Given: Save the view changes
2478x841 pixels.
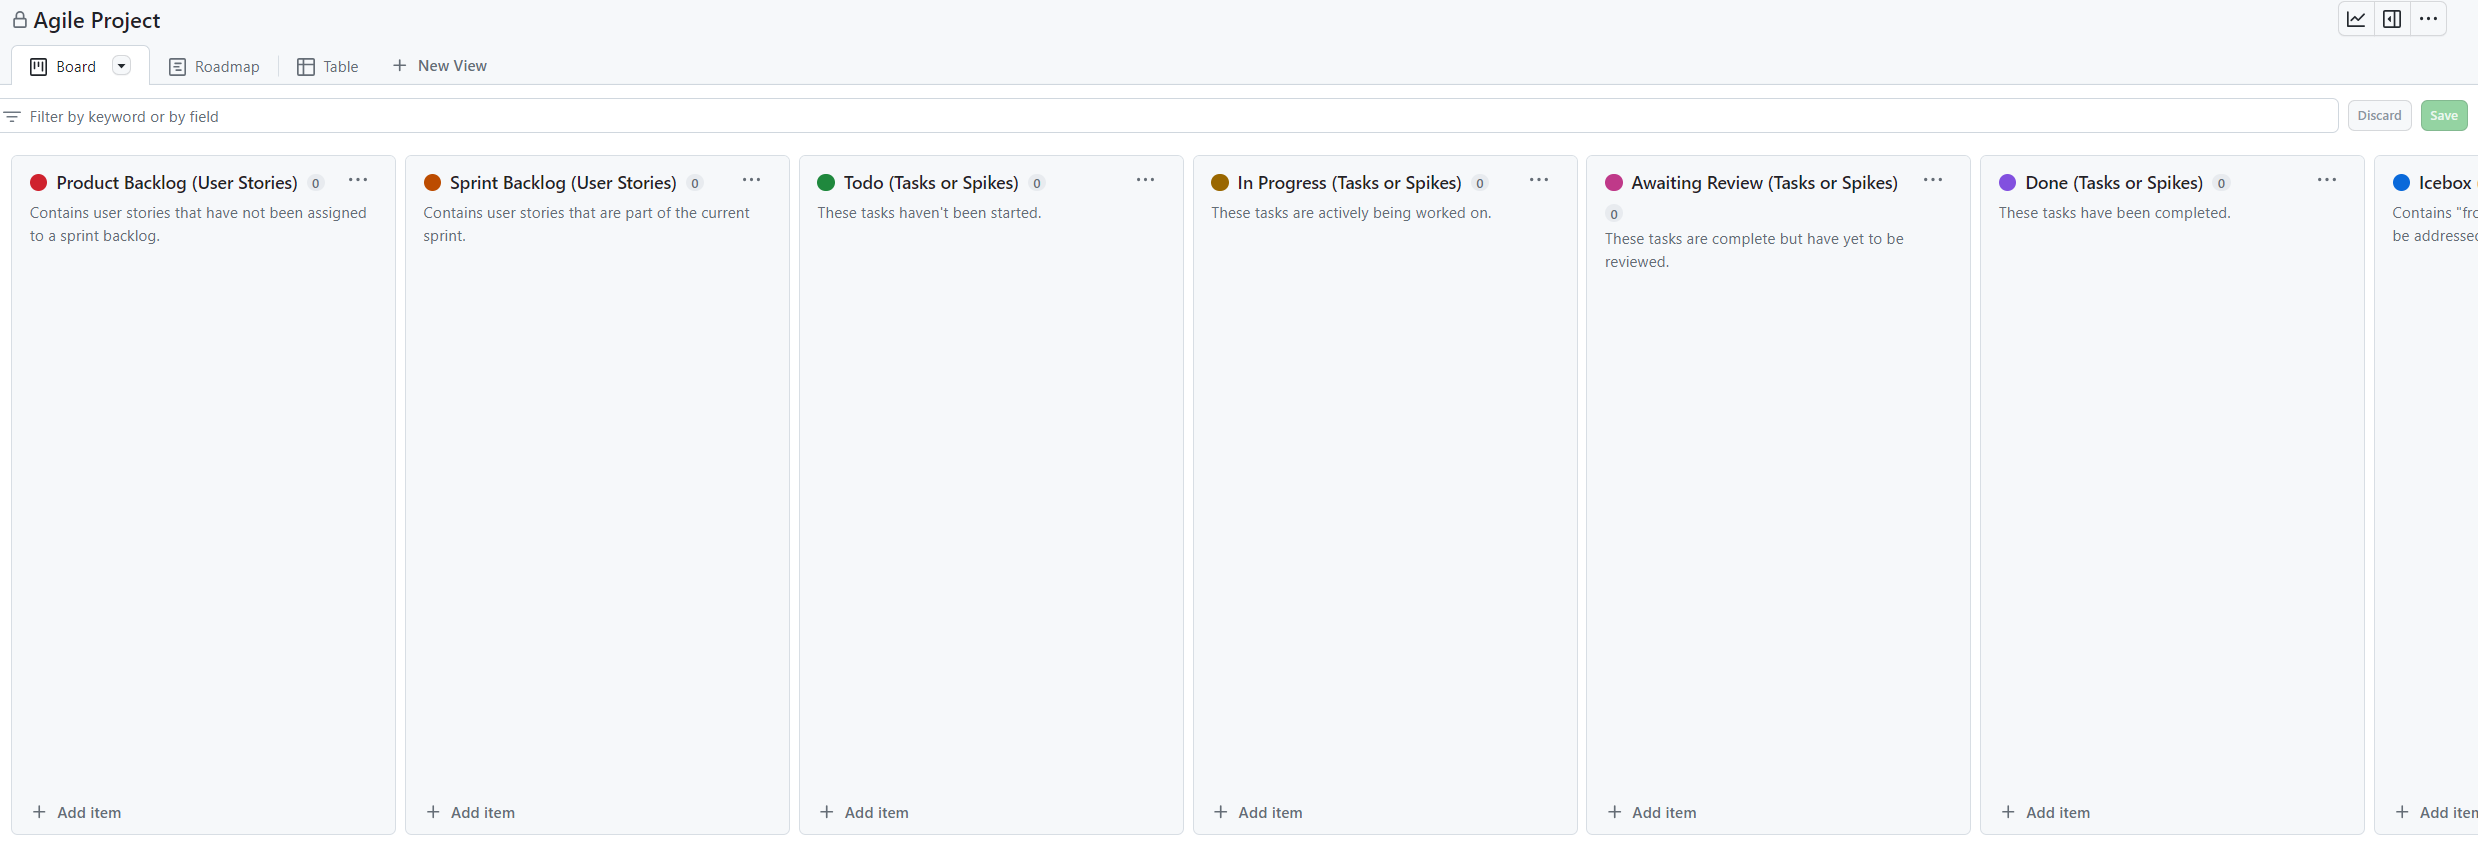Looking at the screenshot, I should coord(2443,116).
